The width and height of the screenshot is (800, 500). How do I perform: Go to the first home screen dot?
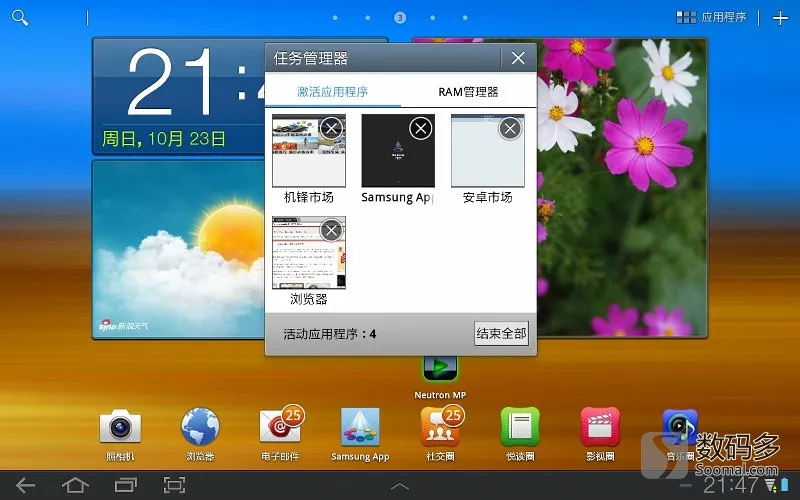click(x=335, y=18)
